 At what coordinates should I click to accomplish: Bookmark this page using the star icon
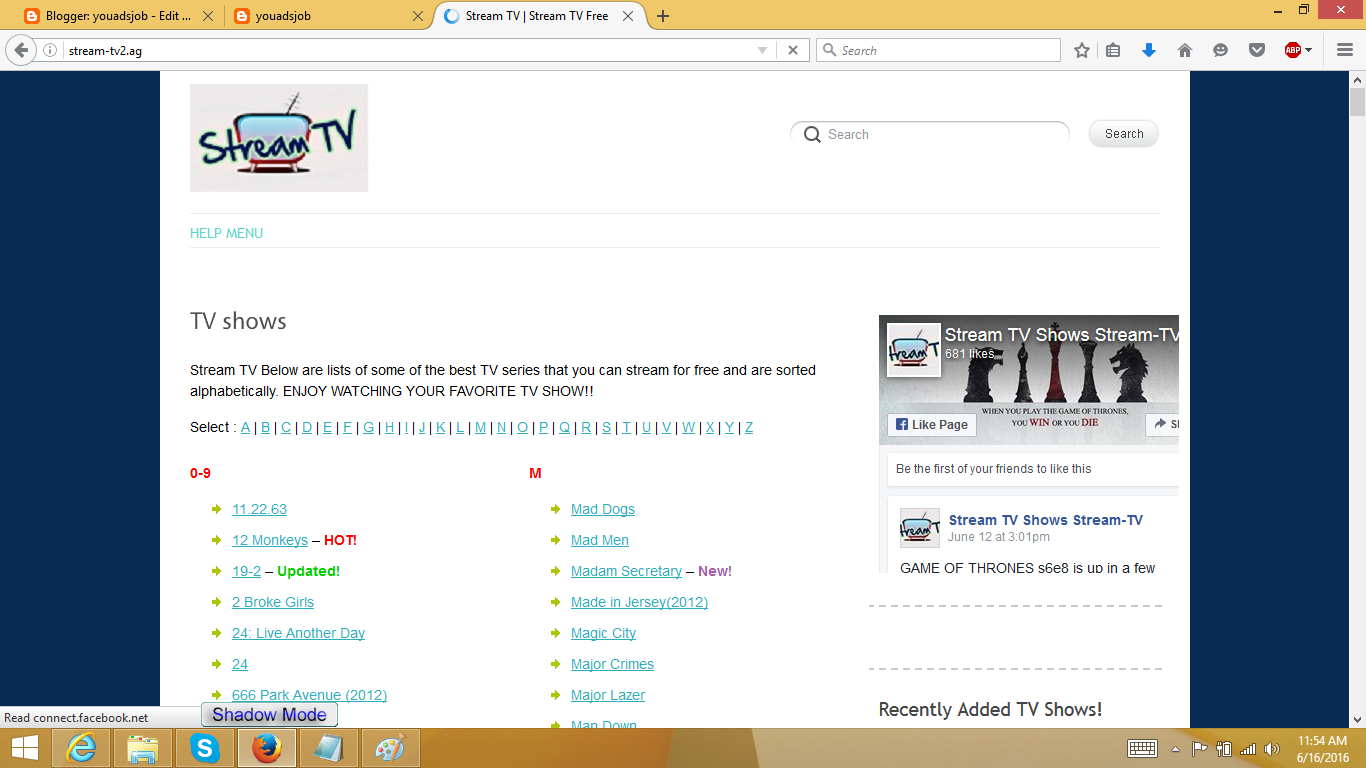coord(1082,49)
